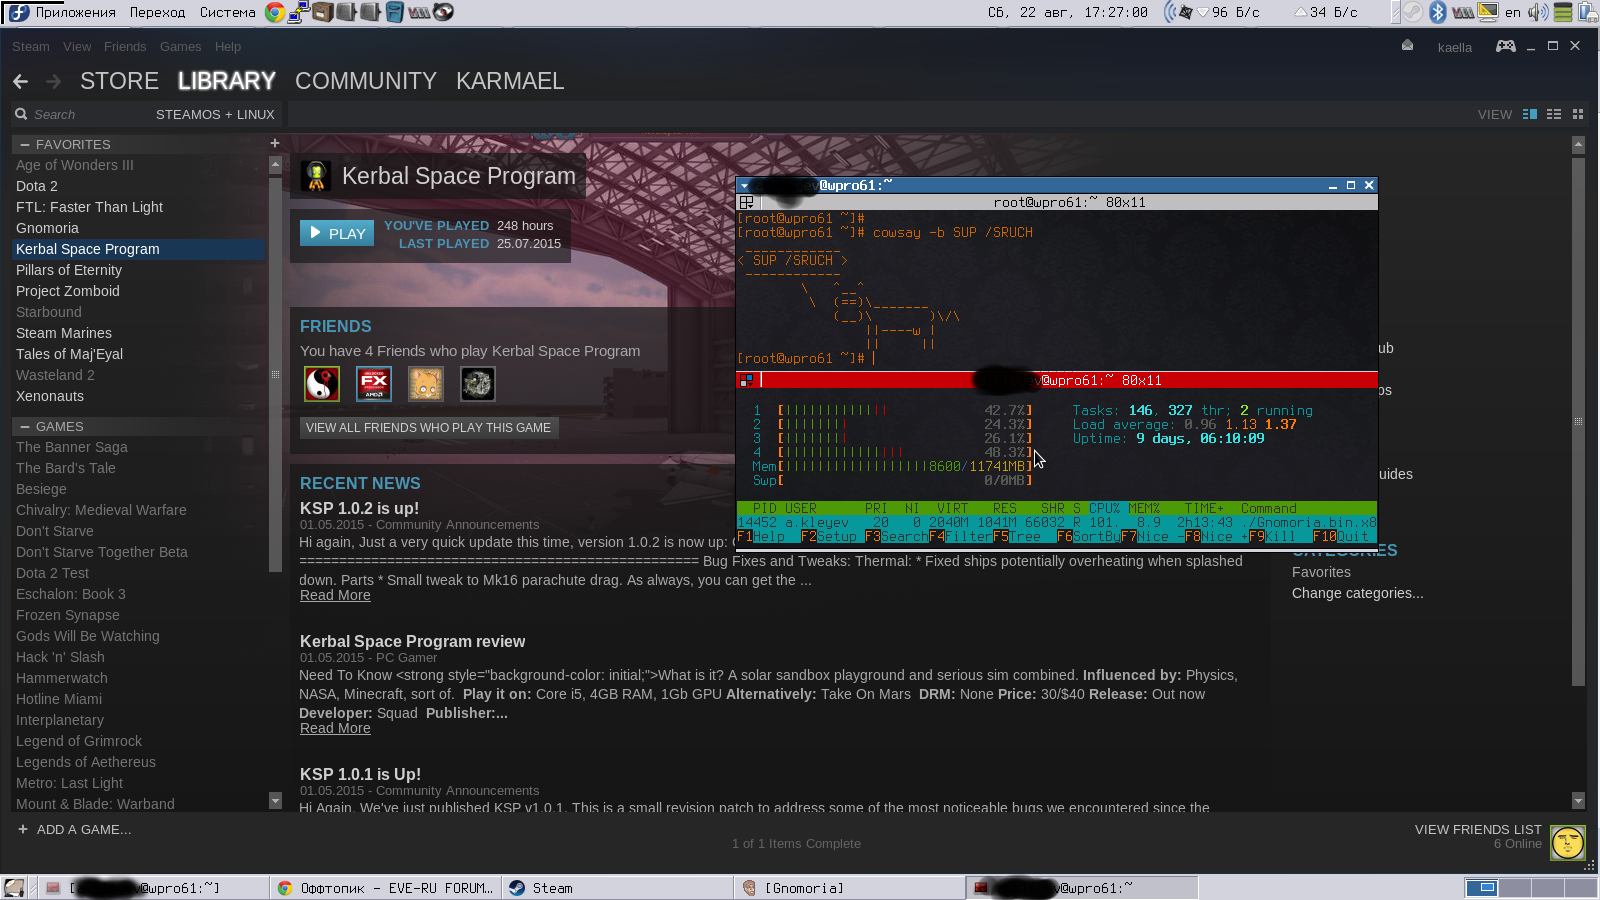Launch Big Picture mode controller icon
This screenshot has width=1600, height=900.
click(x=1505, y=46)
